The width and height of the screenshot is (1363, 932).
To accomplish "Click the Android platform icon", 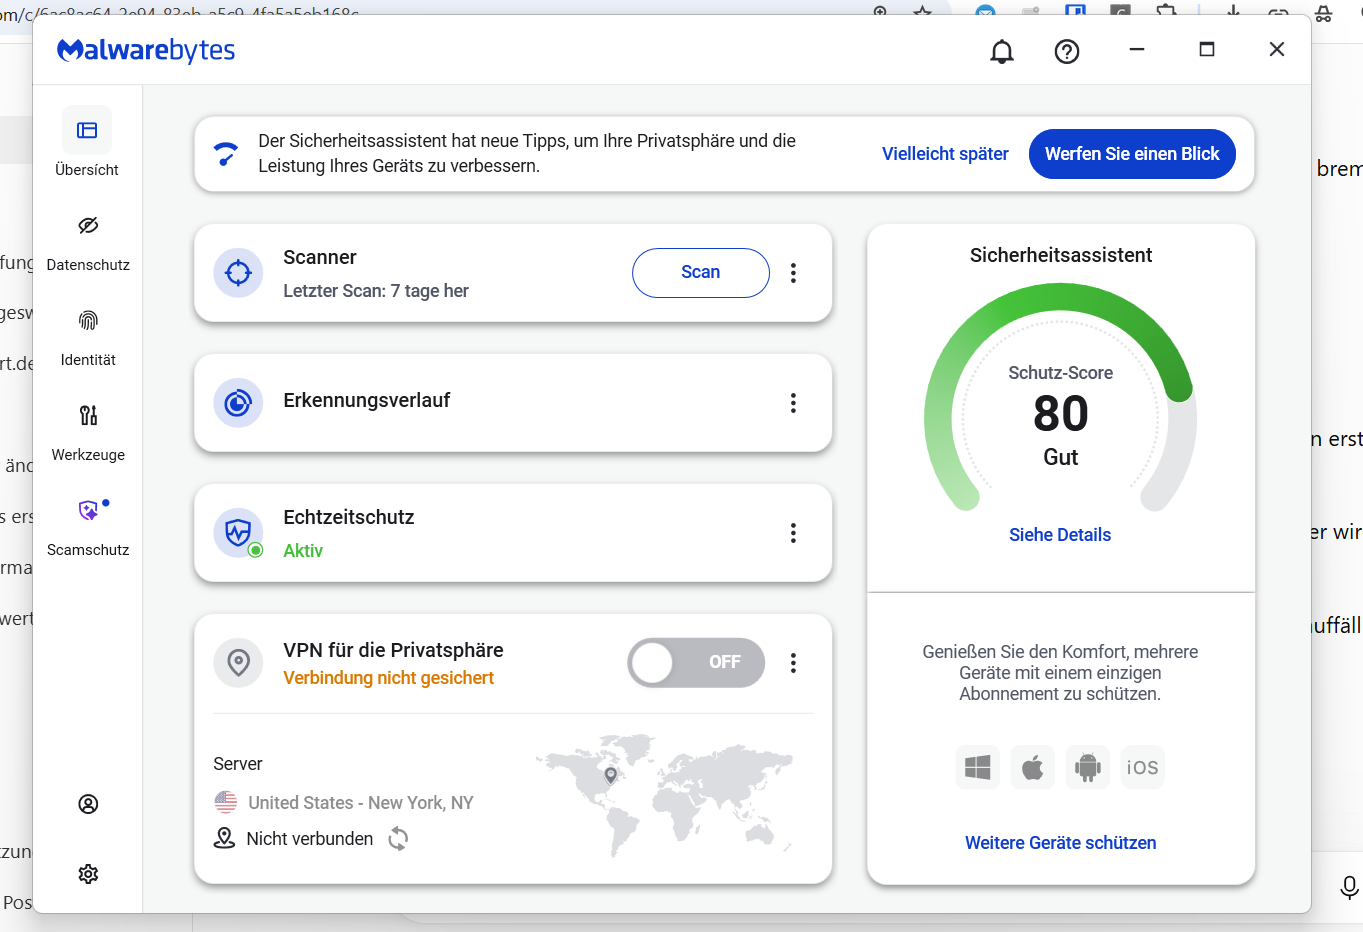I will click(x=1087, y=767).
